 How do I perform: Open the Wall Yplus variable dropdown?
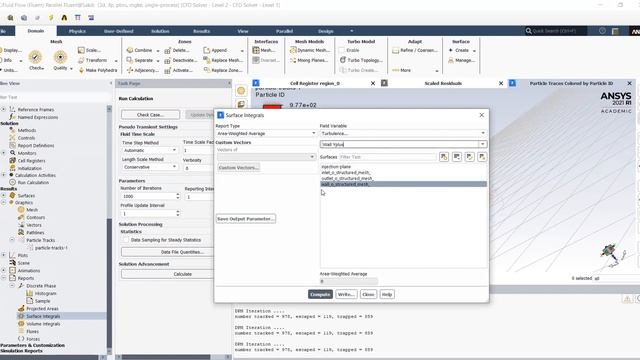point(482,144)
